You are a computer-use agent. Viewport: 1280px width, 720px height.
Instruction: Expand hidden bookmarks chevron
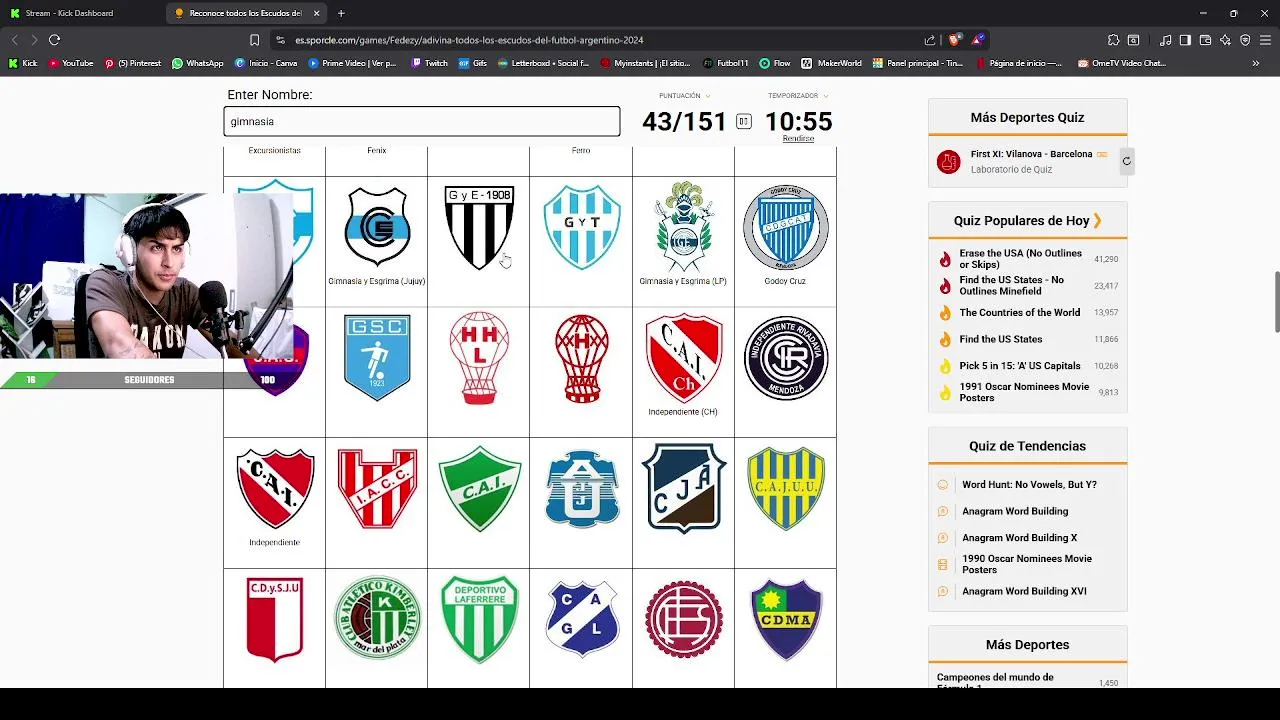click(x=1255, y=63)
